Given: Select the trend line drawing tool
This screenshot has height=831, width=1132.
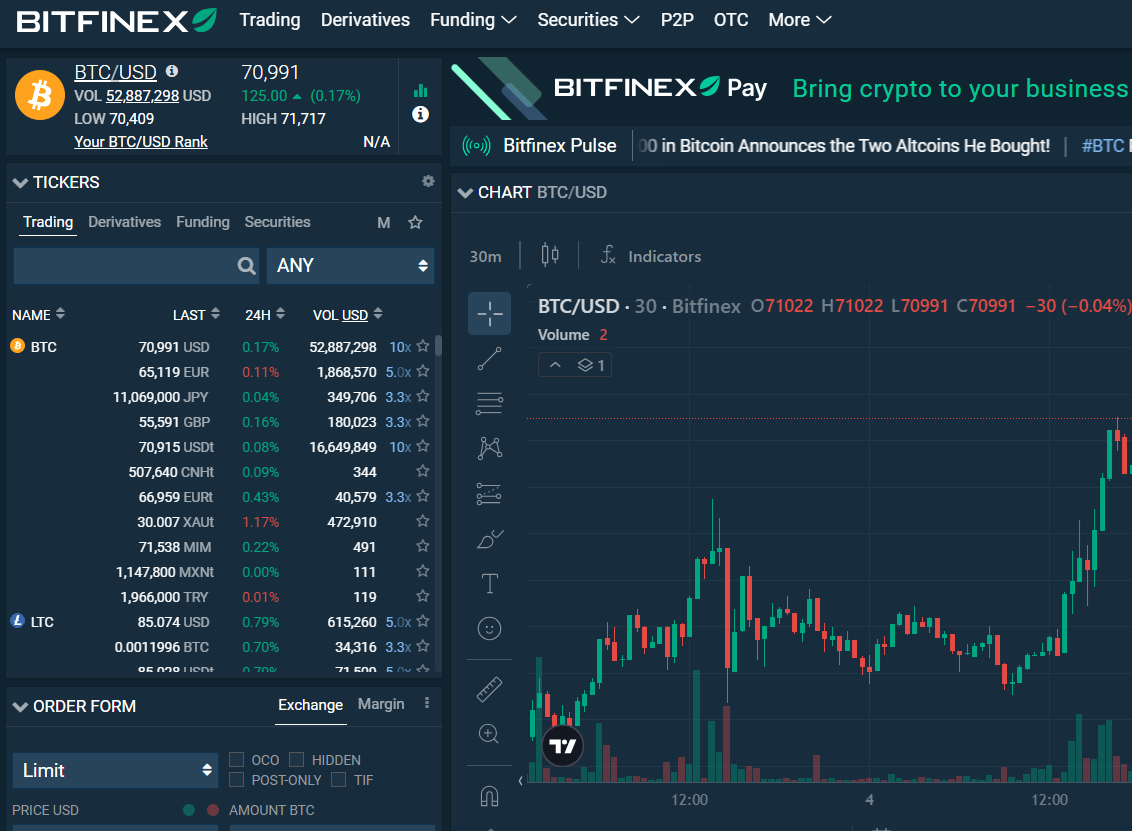Looking at the screenshot, I should [x=489, y=359].
